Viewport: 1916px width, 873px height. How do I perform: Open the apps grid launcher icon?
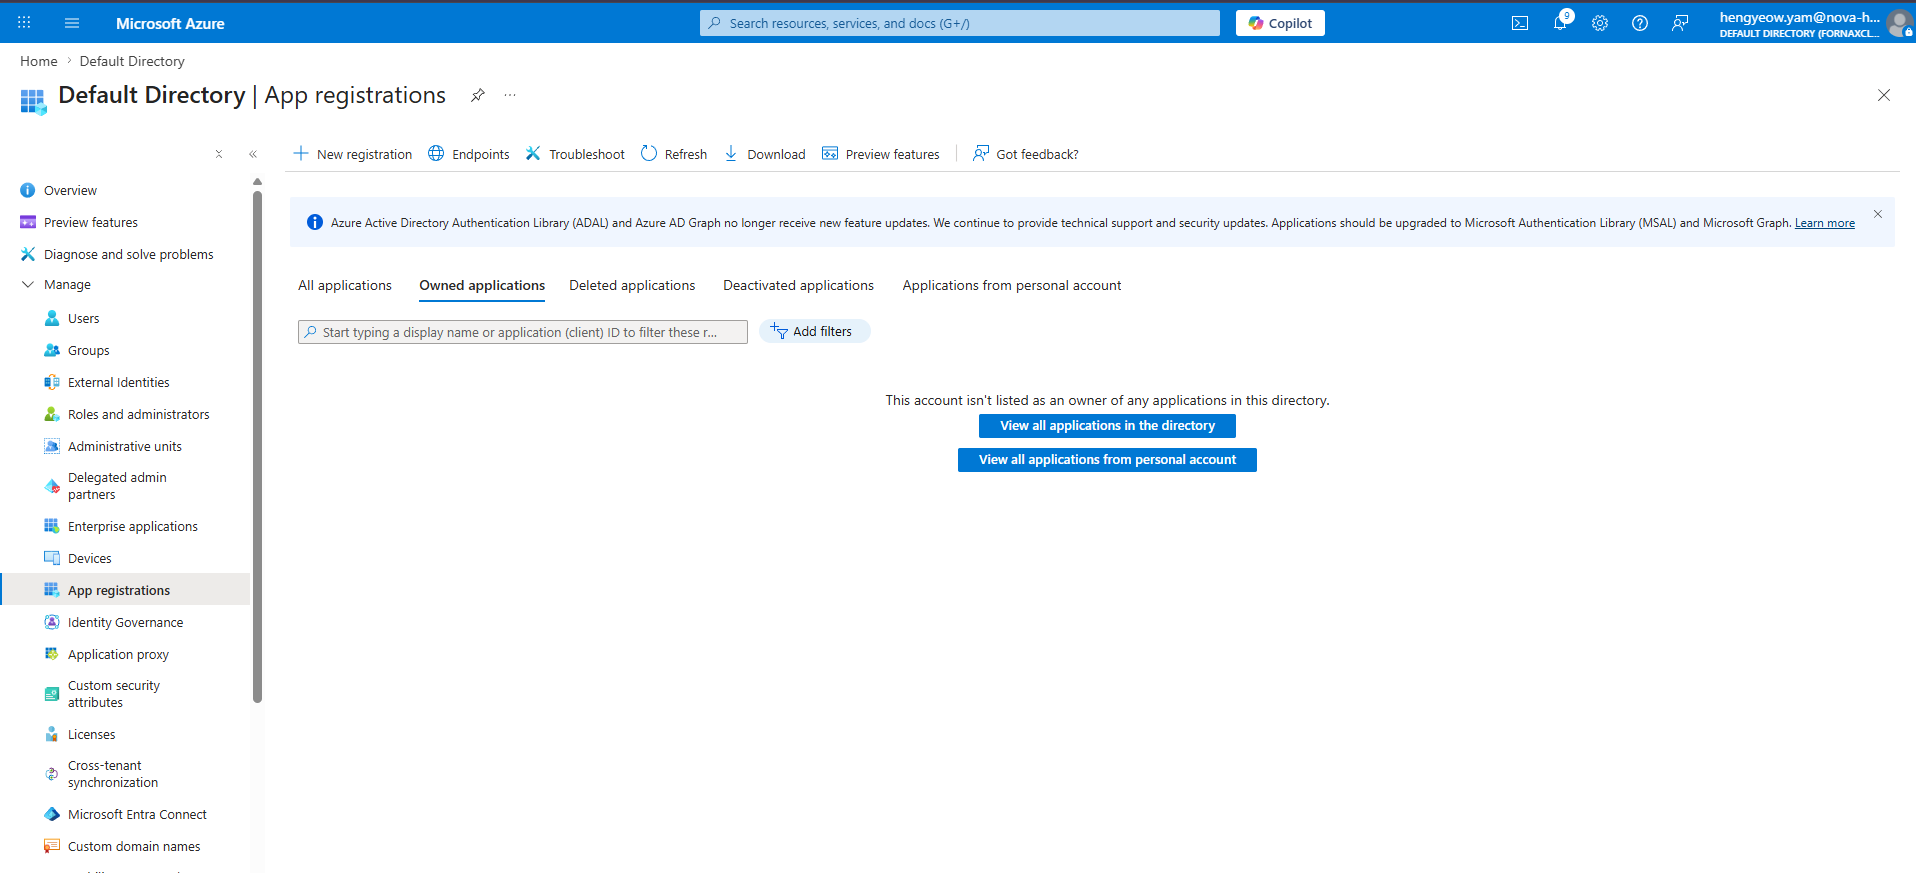[24, 23]
